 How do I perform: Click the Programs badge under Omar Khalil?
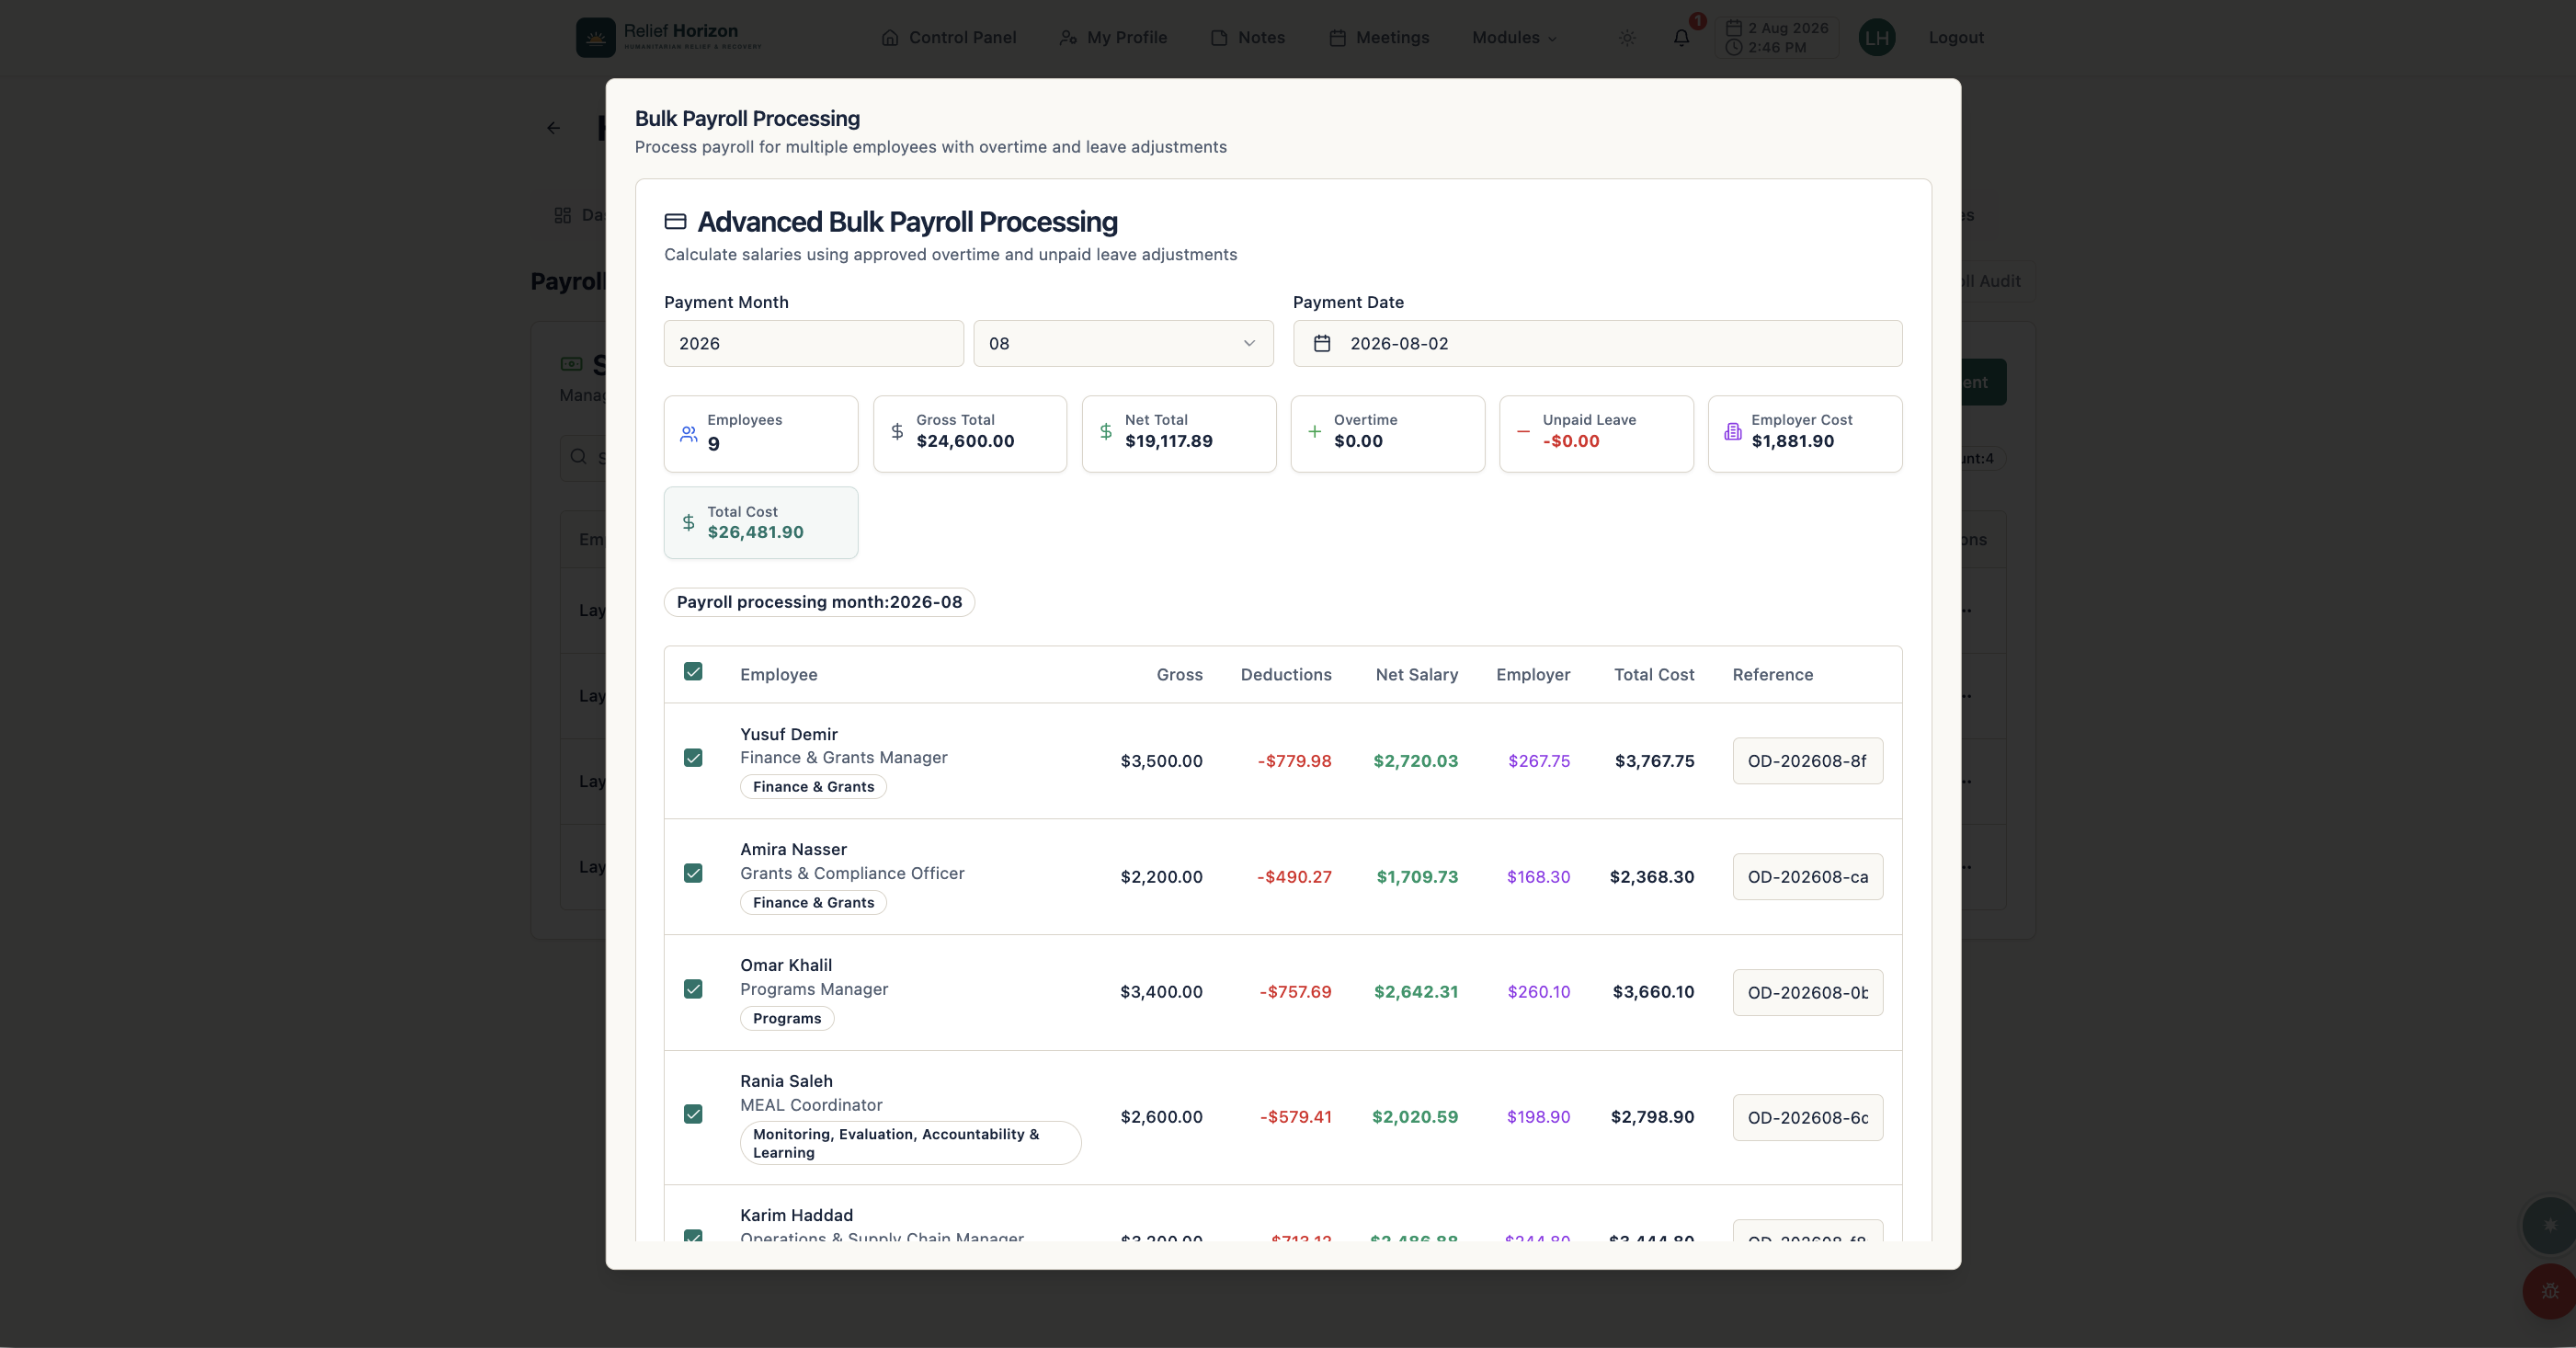coord(786,1018)
